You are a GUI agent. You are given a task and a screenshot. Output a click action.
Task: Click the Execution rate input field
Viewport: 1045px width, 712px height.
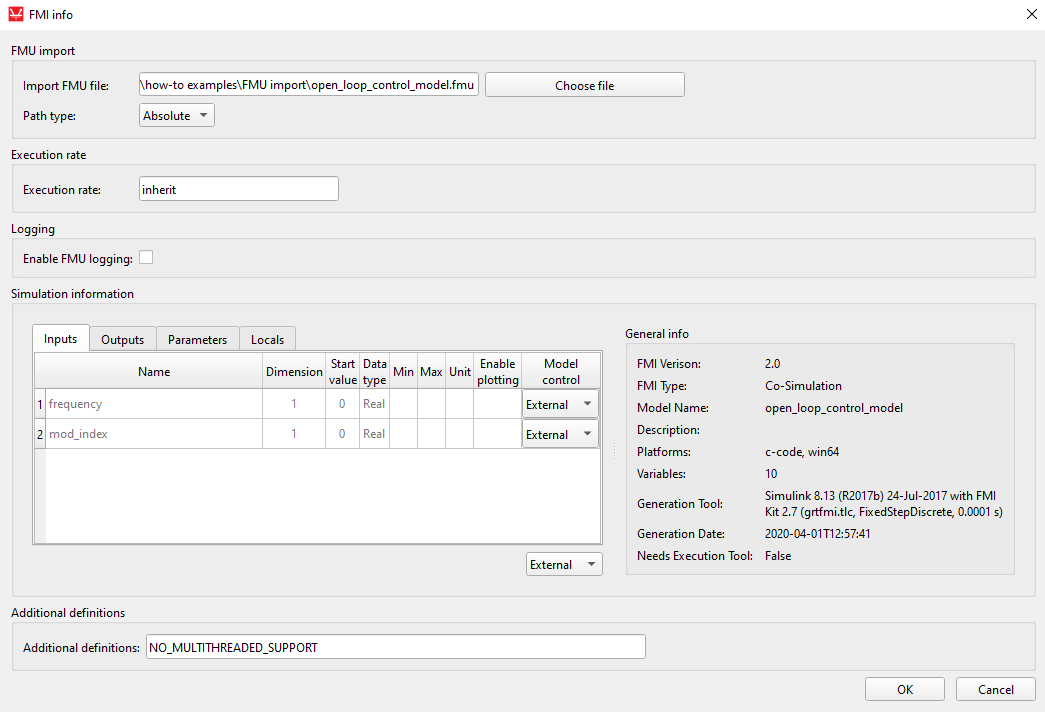coord(238,189)
